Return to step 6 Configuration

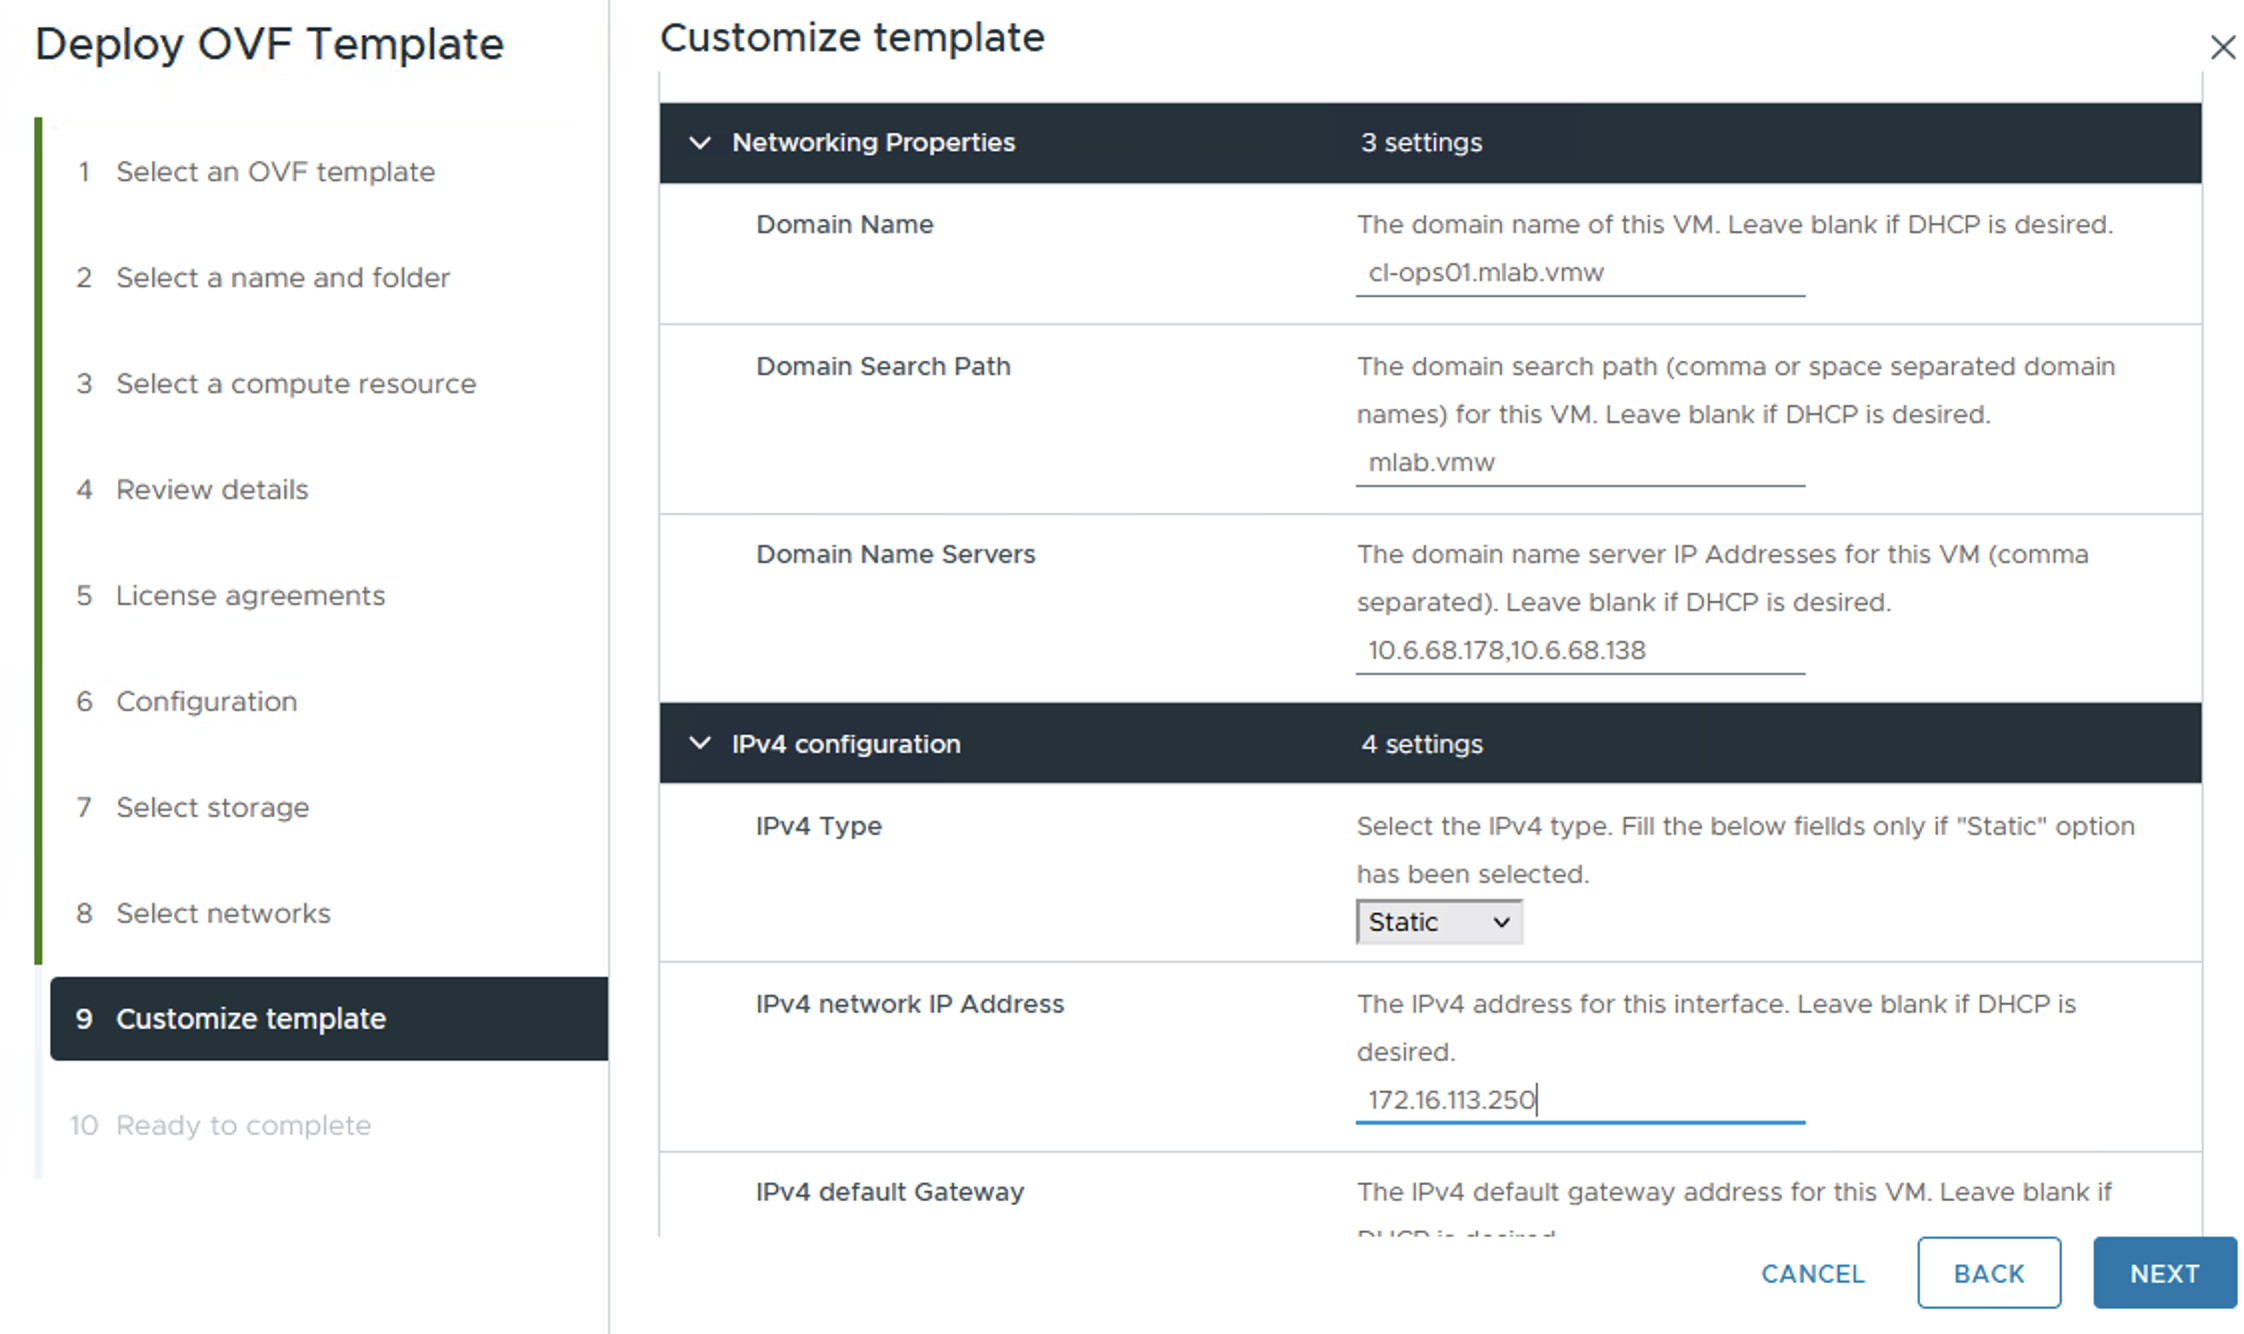pos(206,702)
